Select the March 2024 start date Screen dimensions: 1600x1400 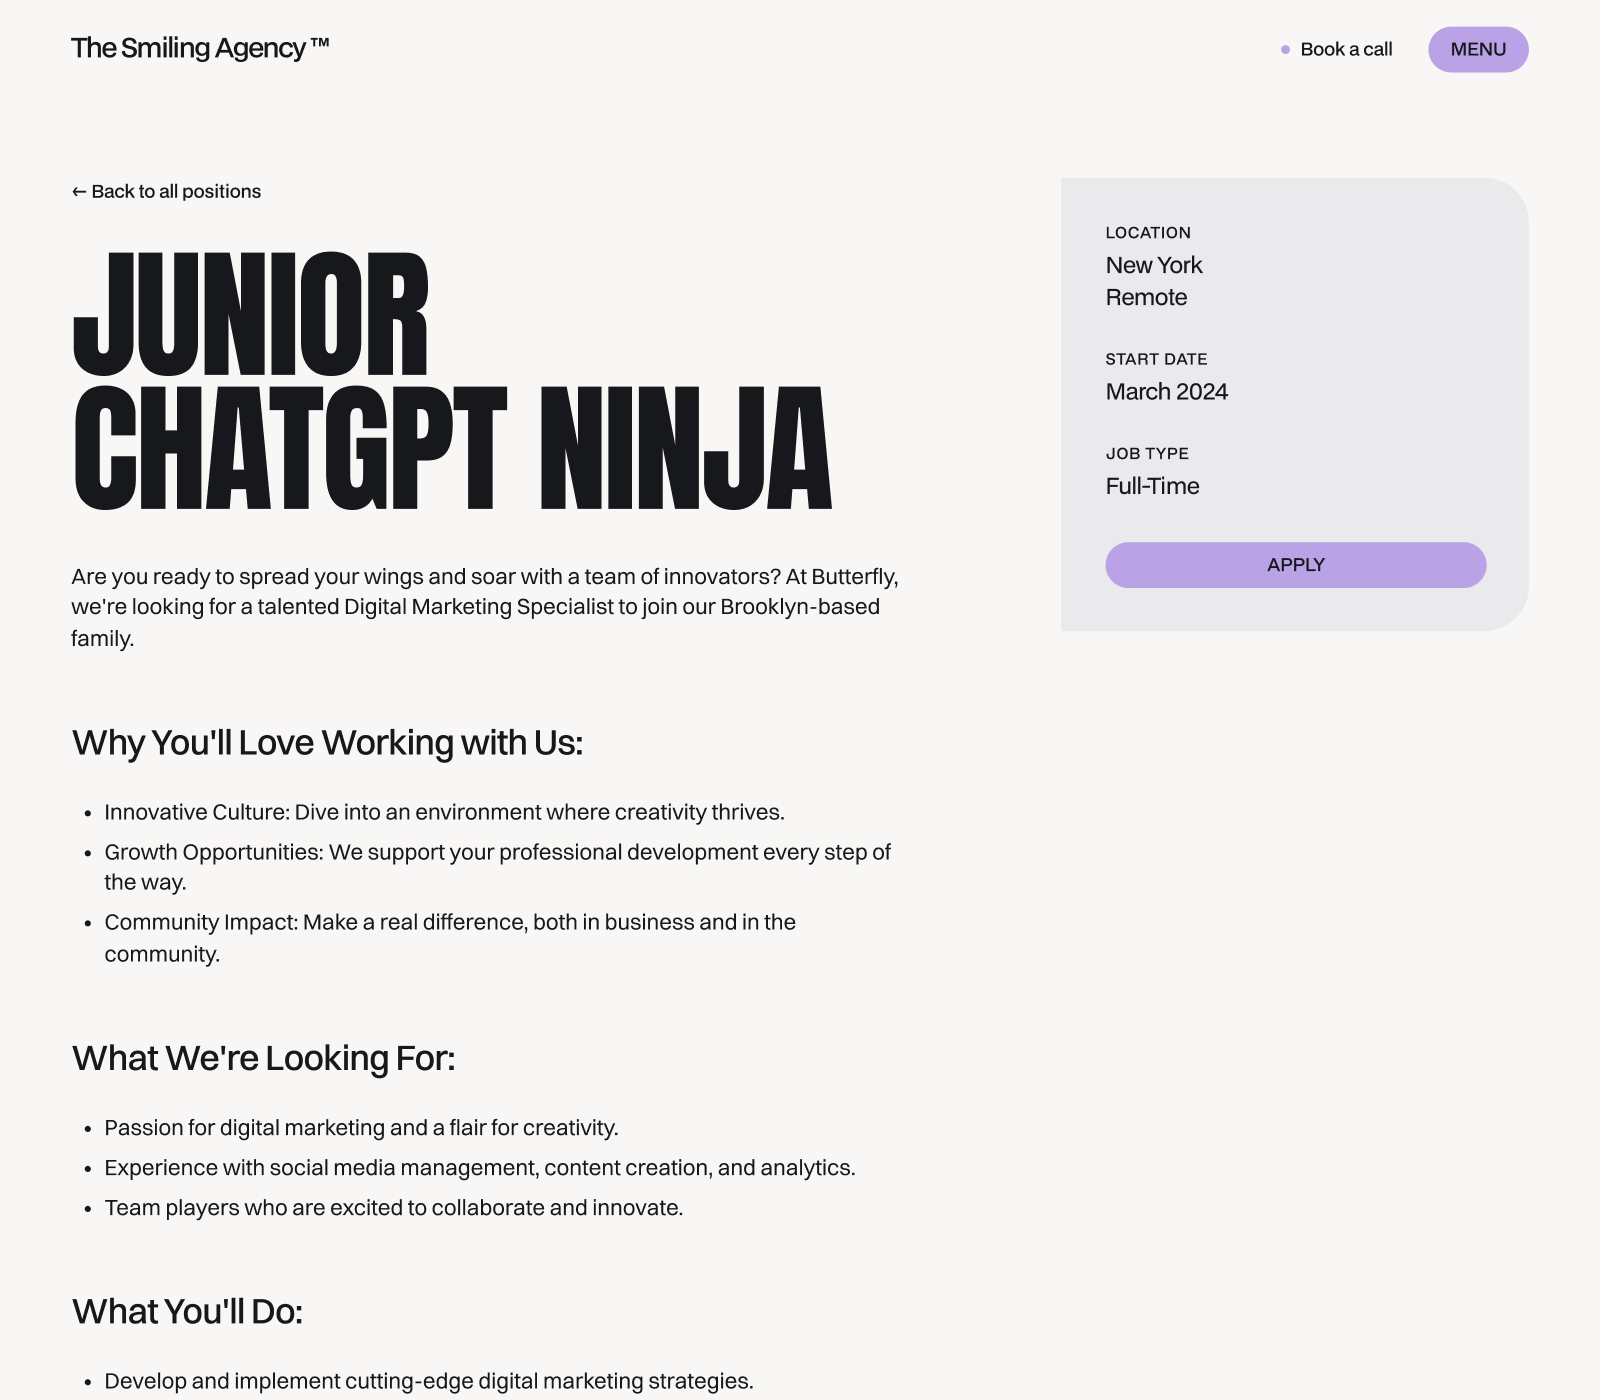click(x=1166, y=392)
